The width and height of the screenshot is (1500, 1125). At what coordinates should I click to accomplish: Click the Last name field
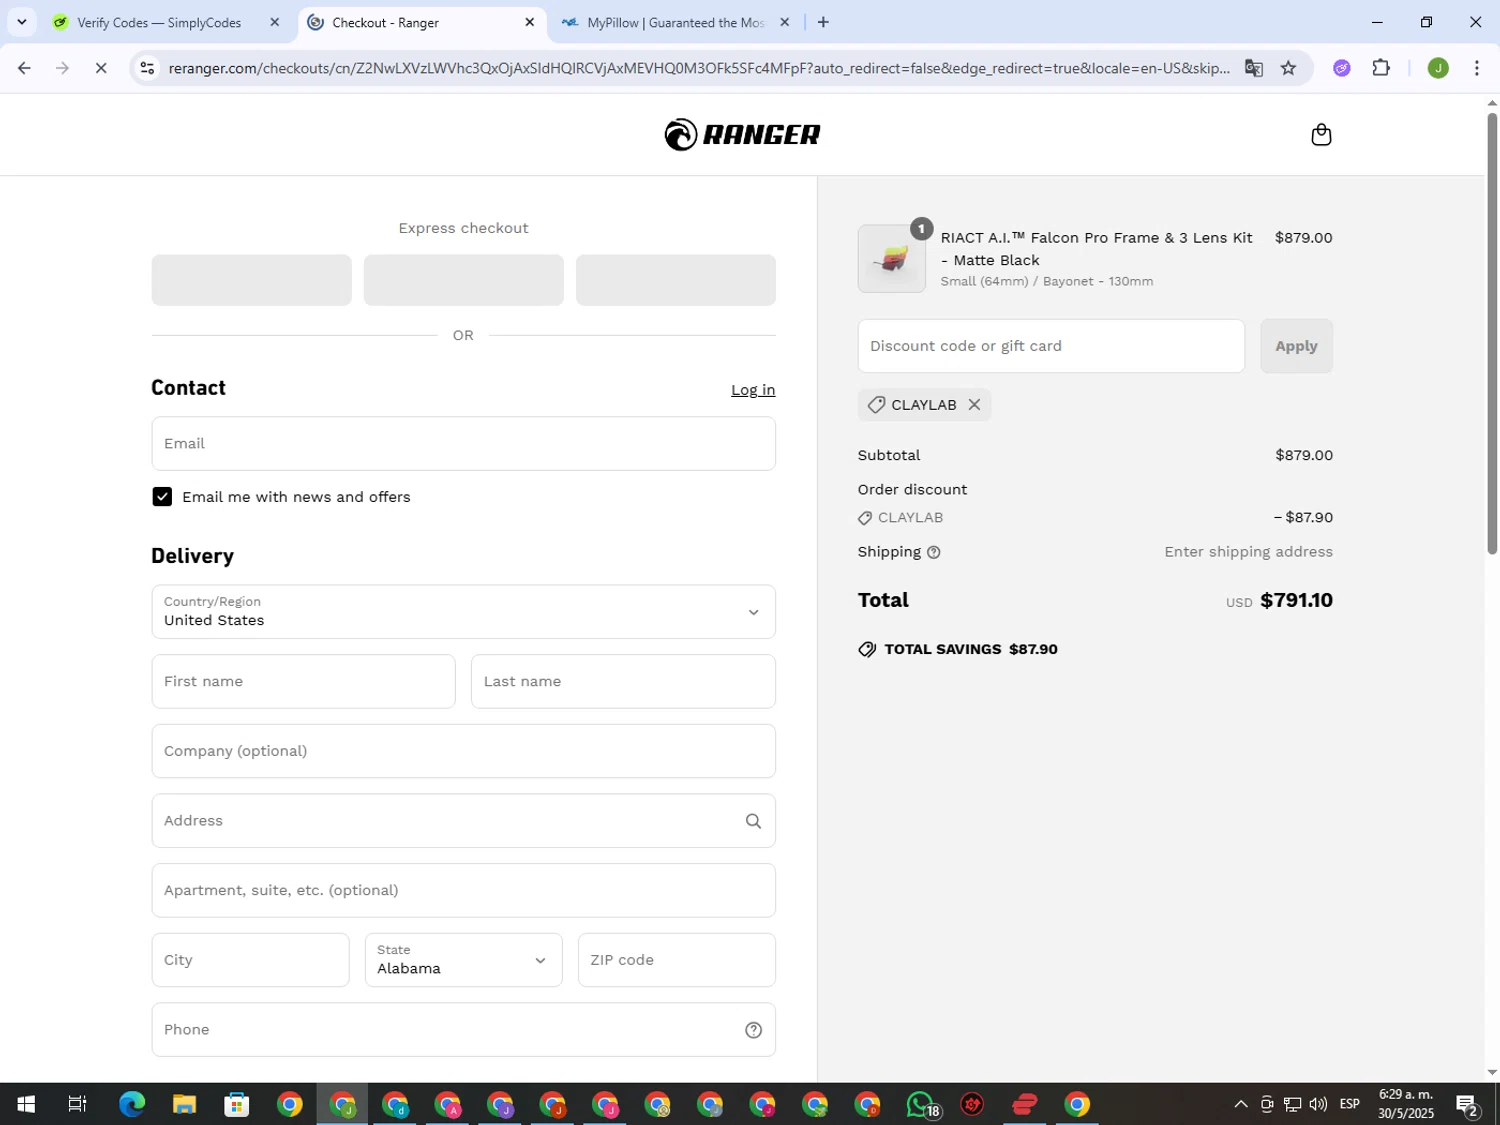[x=623, y=682]
